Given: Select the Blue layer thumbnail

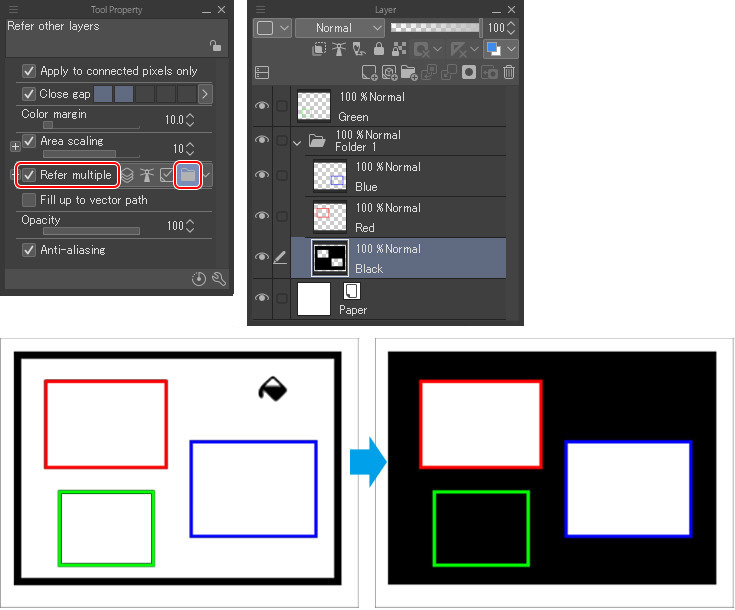Looking at the screenshot, I should click(x=330, y=176).
